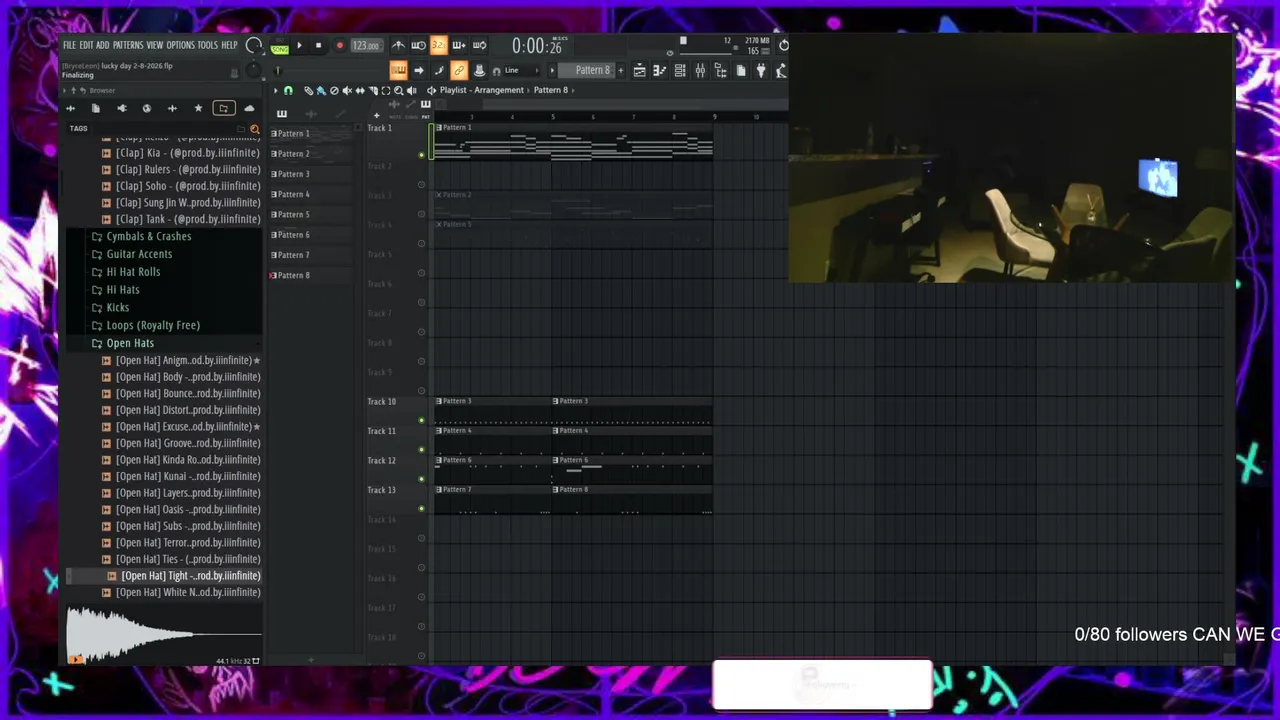Show all files in browser

96,108
